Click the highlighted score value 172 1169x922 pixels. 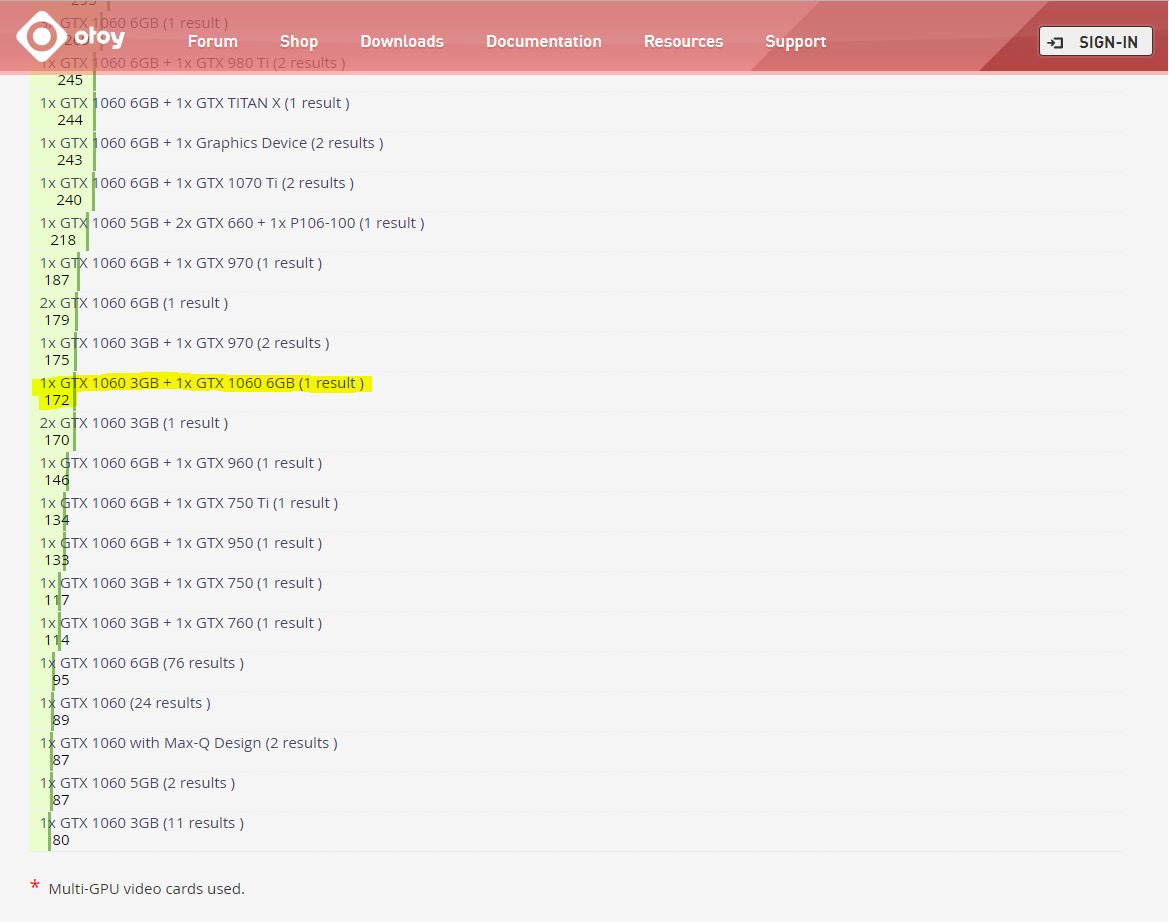pyautogui.click(x=57, y=400)
